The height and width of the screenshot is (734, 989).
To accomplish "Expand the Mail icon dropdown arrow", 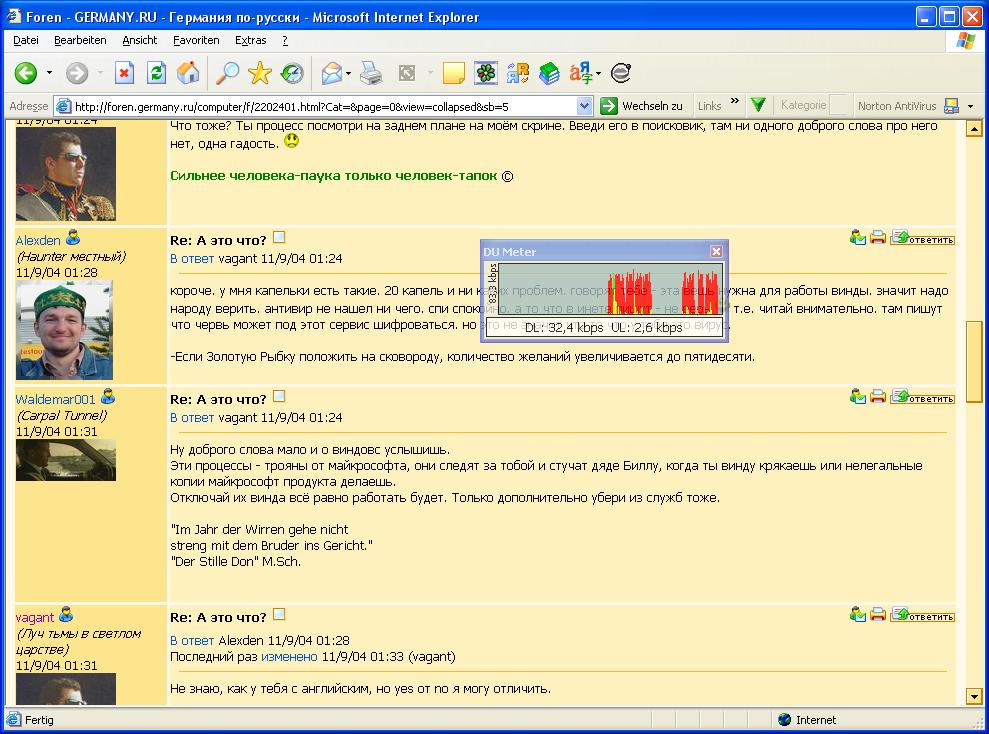I will [349, 73].
